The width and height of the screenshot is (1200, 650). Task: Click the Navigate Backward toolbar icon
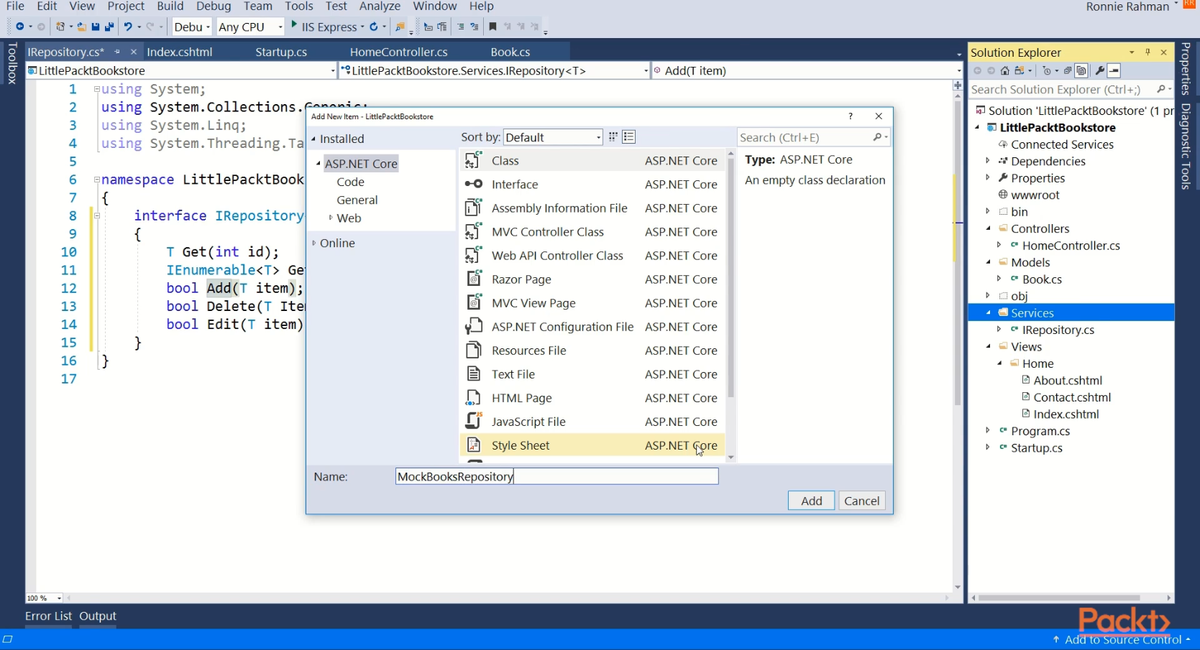pyautogui.click(x=19, y=27)
